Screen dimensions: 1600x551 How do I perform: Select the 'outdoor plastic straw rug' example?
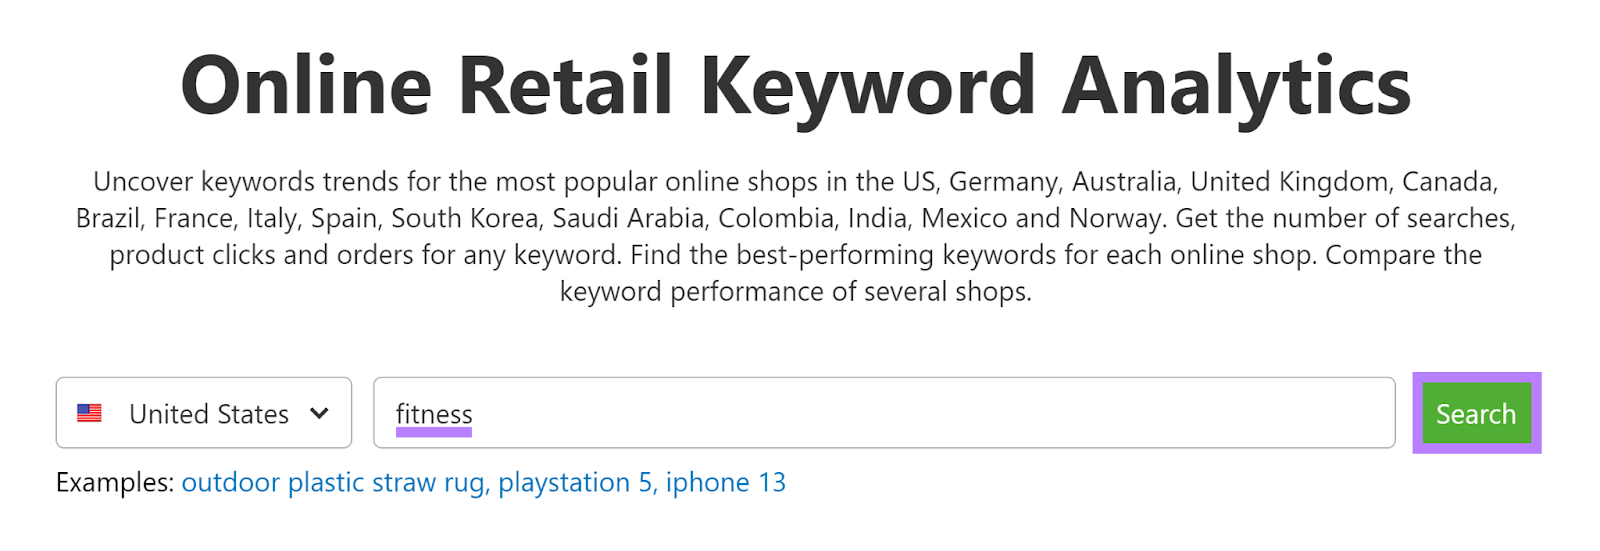(334, 483)
